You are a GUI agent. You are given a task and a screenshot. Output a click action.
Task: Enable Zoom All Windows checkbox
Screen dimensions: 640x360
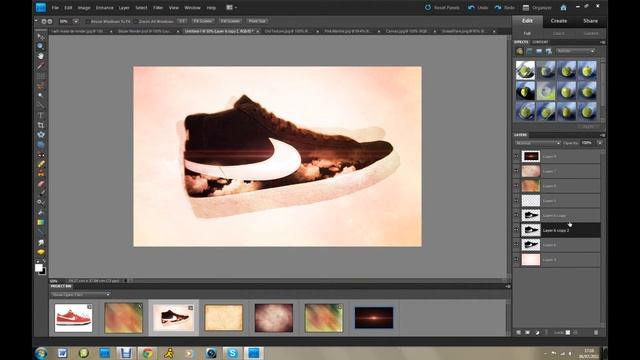pyautogui.click(x=136, y=21)
